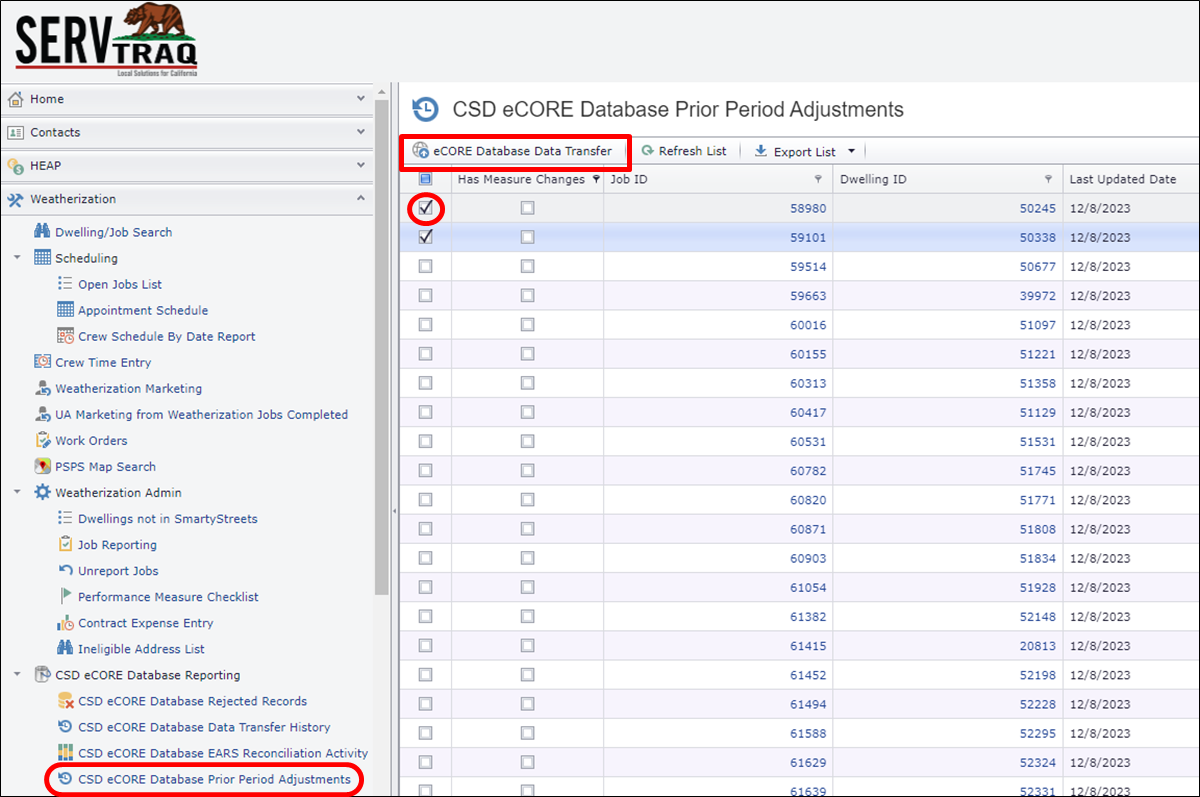
Task: Click the eCORE Database Data Transfer button
Action: [x=513, y=151]
